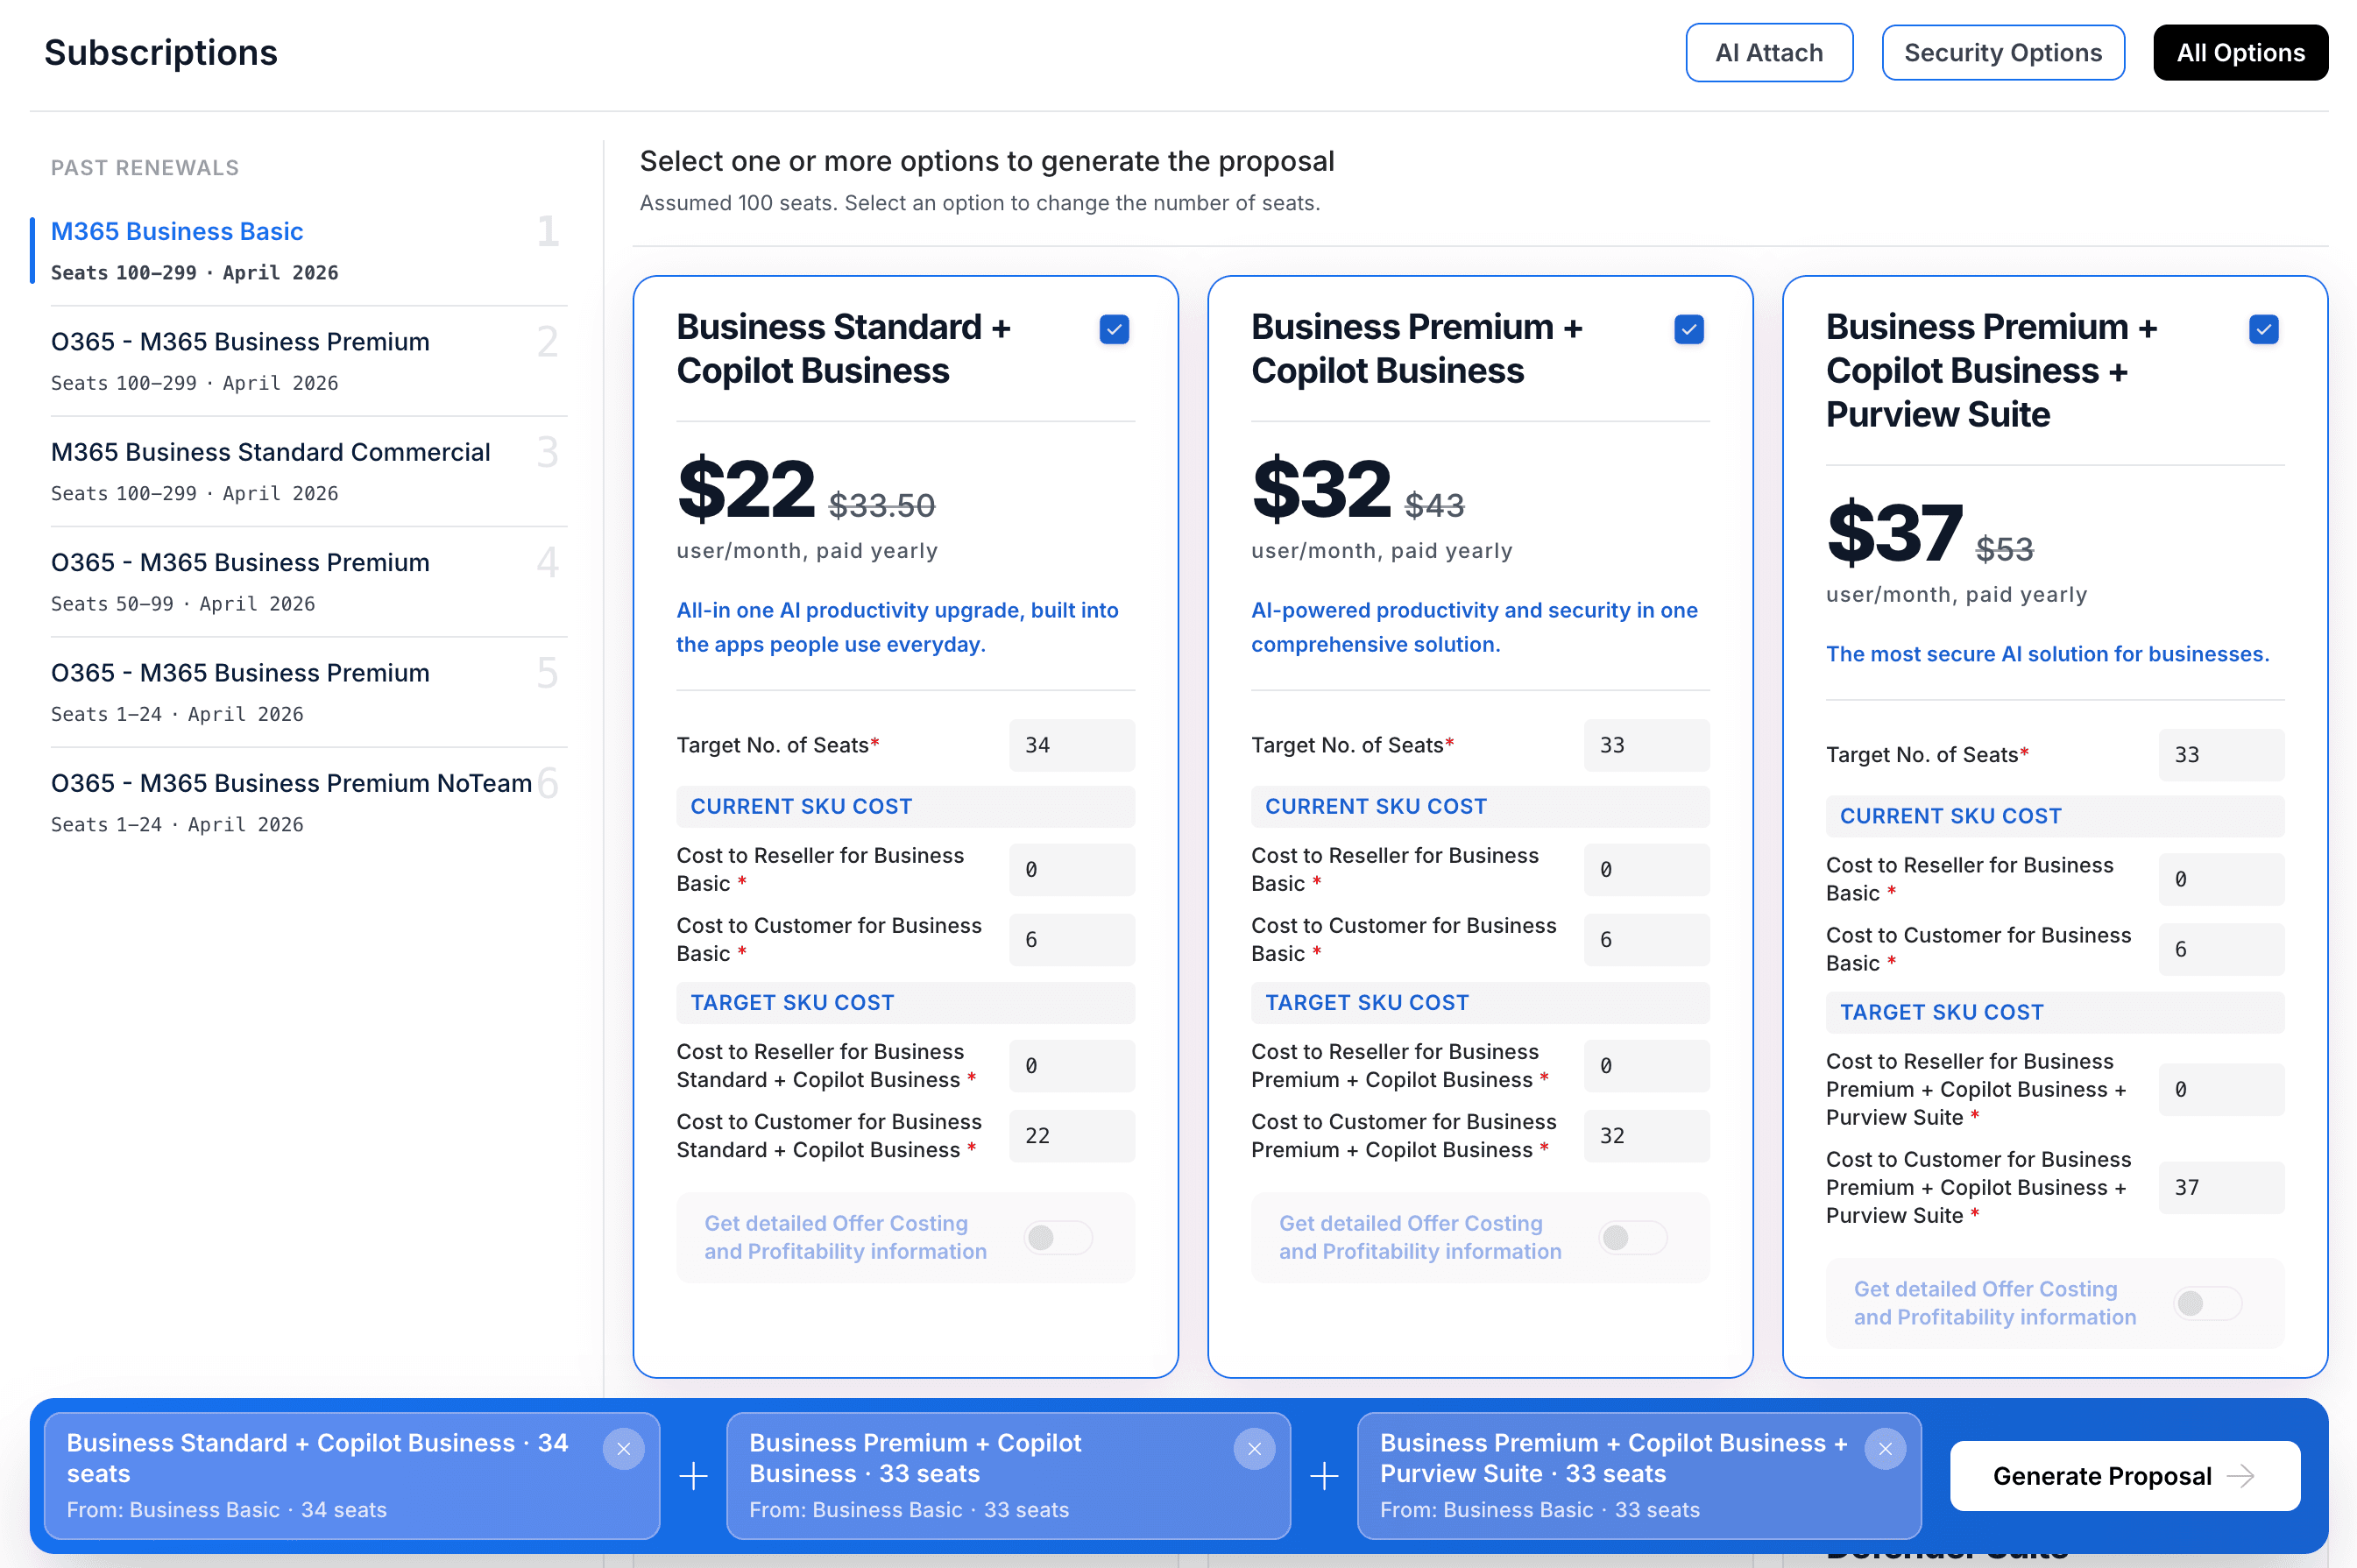Viewport: 2357px width, 1568px height.
Task: Uncheck Business Standard + Copilot Business card
Action: click(1114, 329)
